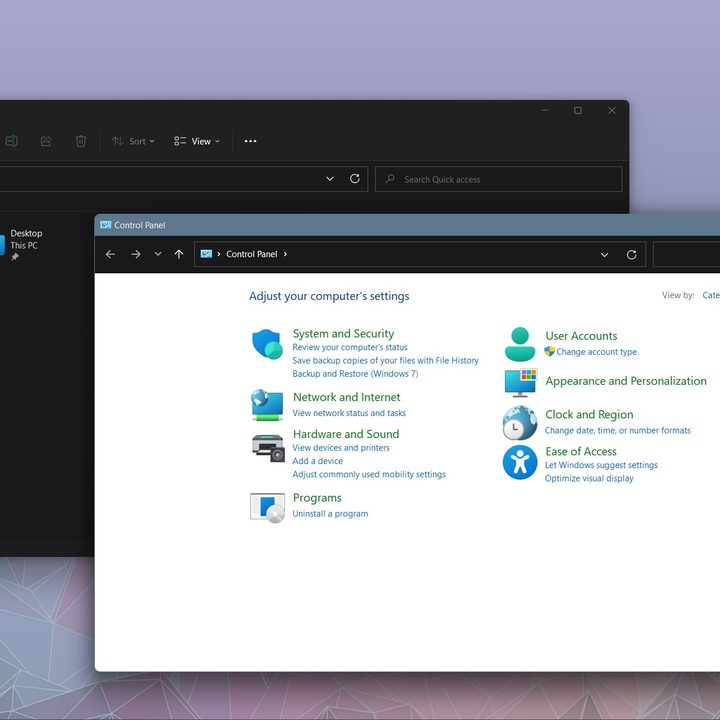
Task: Click the Rename icon in File Explorer toolbar
Action: click(11, 141)
